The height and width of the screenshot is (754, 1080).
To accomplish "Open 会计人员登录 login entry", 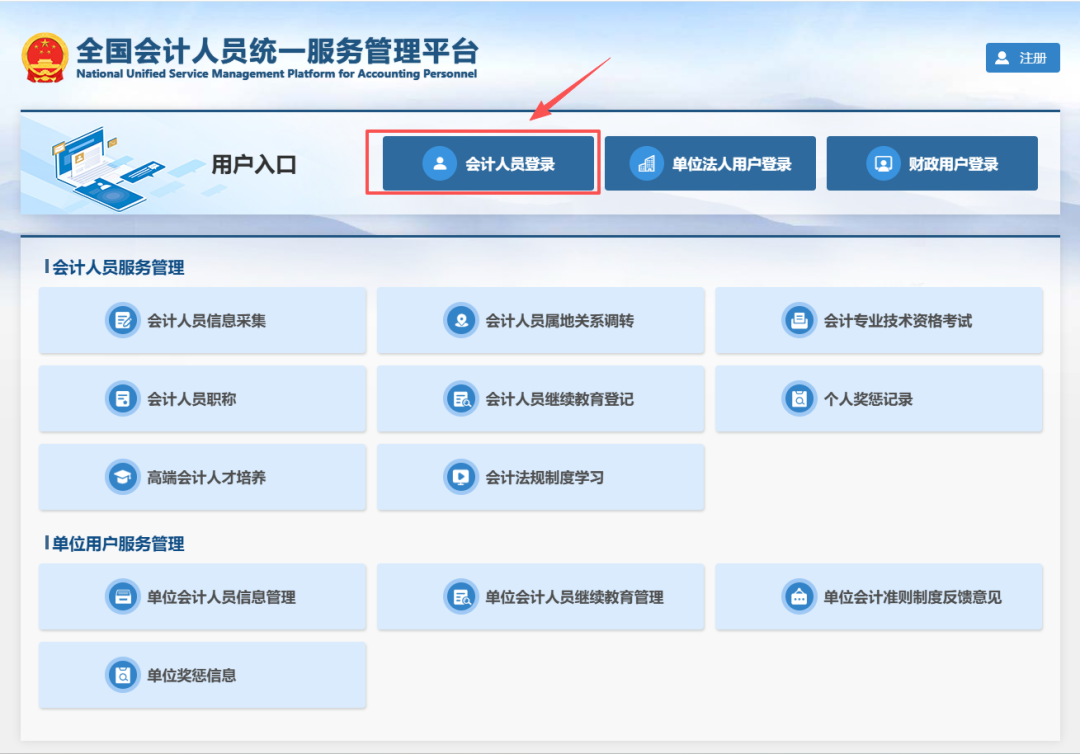I will 488,163.
